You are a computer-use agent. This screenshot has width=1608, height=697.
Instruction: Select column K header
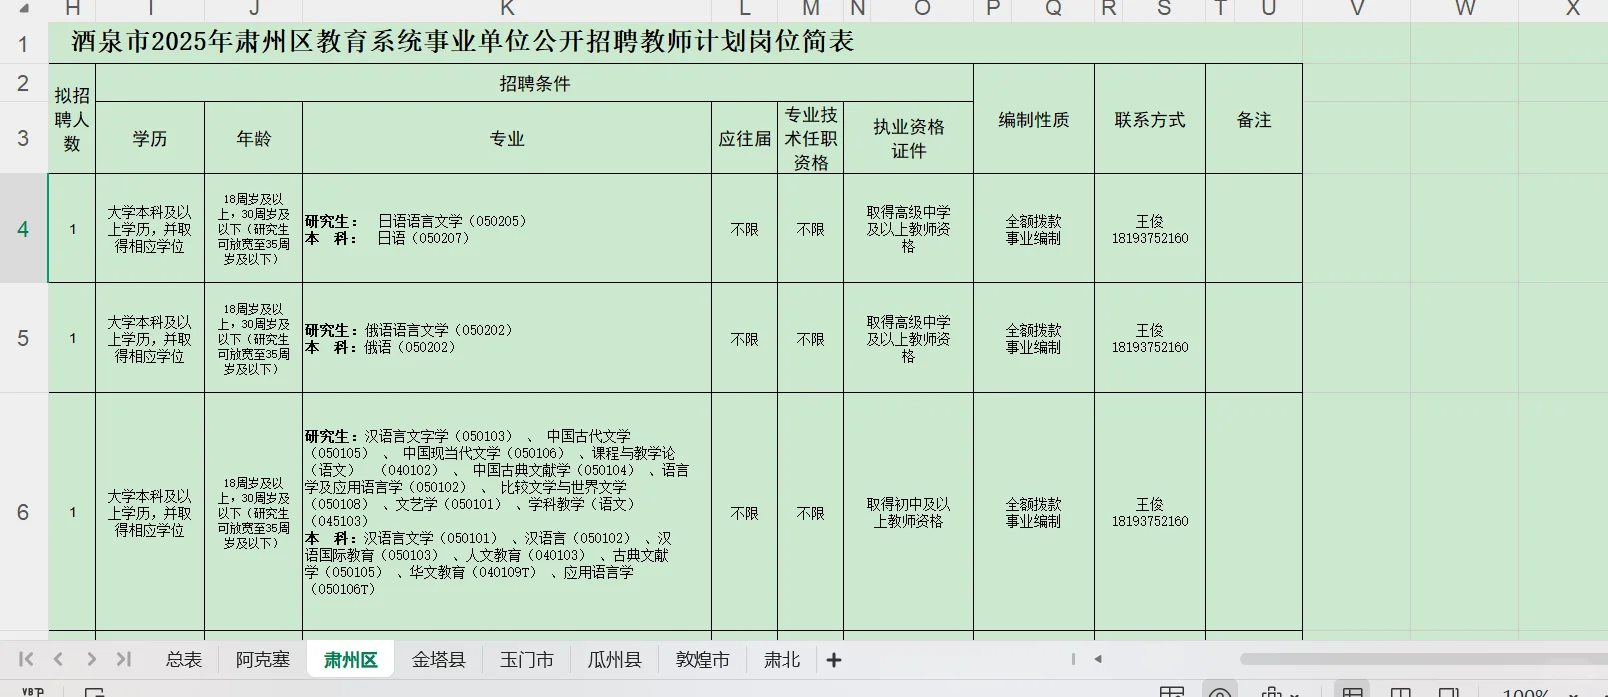tap(507, 9)
